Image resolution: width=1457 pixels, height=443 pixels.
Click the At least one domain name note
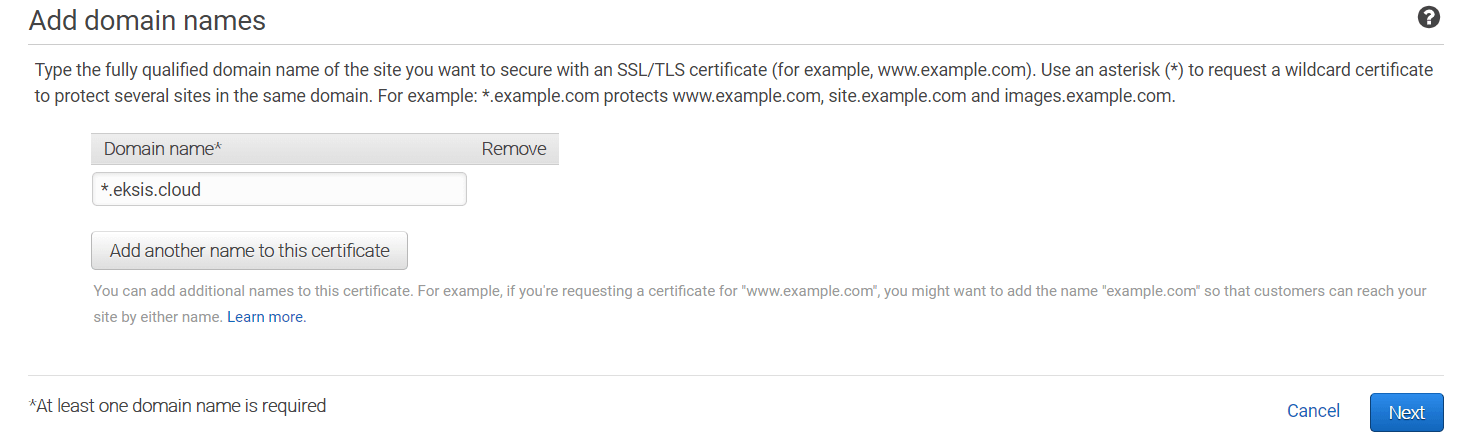pos(178,406)
